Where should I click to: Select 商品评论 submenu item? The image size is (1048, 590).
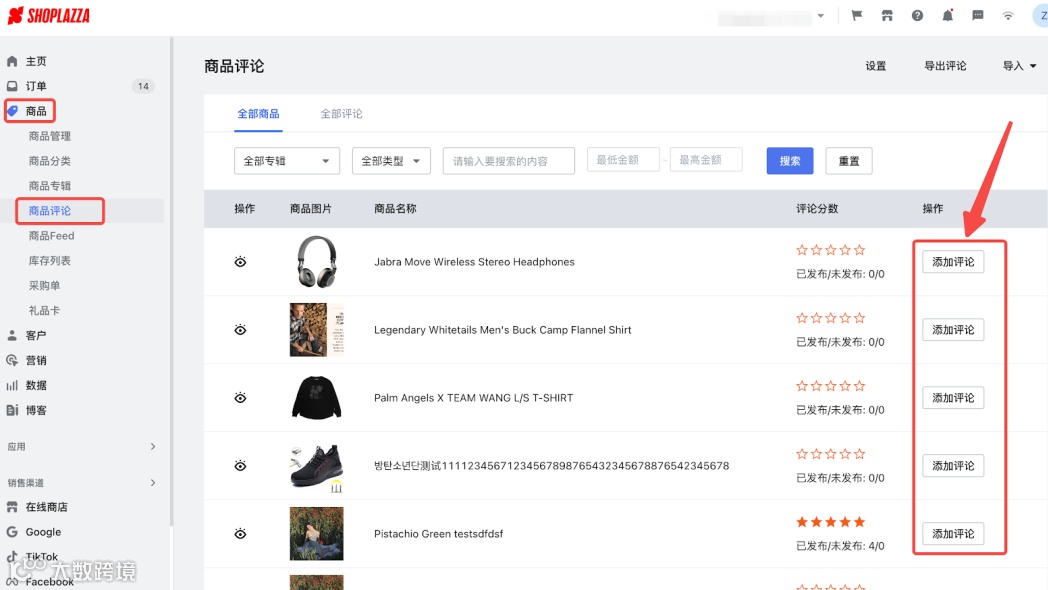click(49, 210)
